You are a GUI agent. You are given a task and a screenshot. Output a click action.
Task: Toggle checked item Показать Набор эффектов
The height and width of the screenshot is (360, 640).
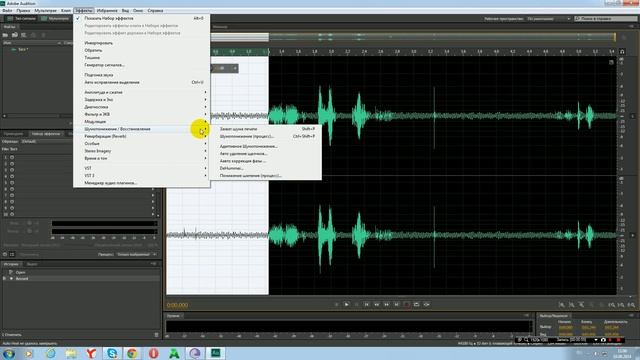coord(141,18)
